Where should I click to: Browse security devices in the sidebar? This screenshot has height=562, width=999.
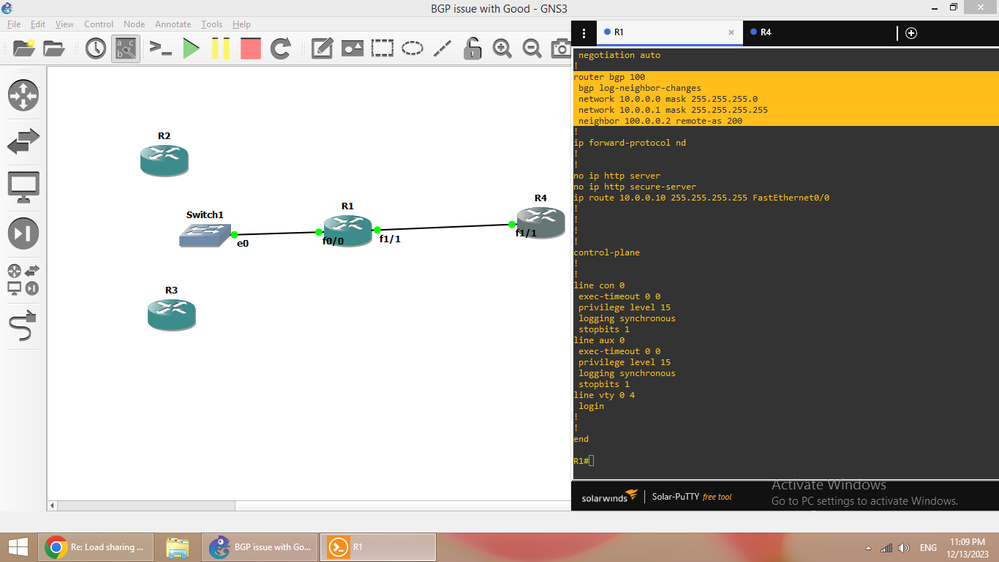click(x=24, y=233)
